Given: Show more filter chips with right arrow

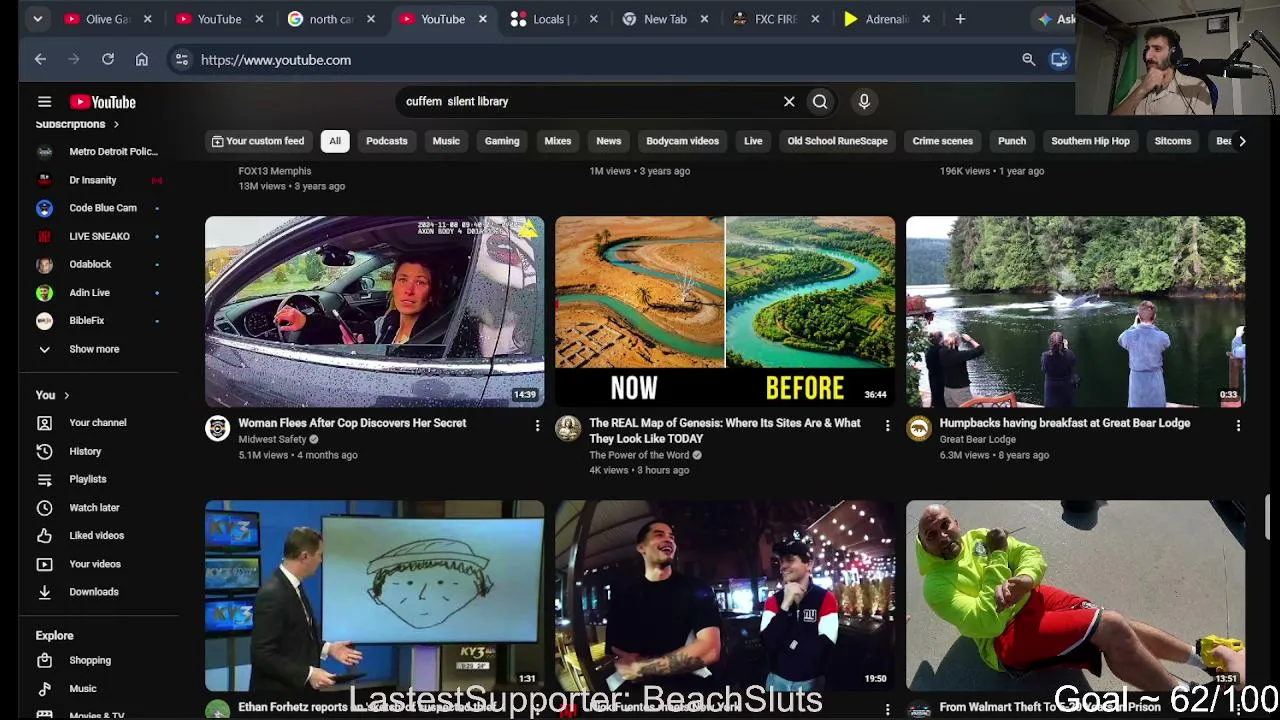Looking at the screenshot, I should (x=1242, y=141).
